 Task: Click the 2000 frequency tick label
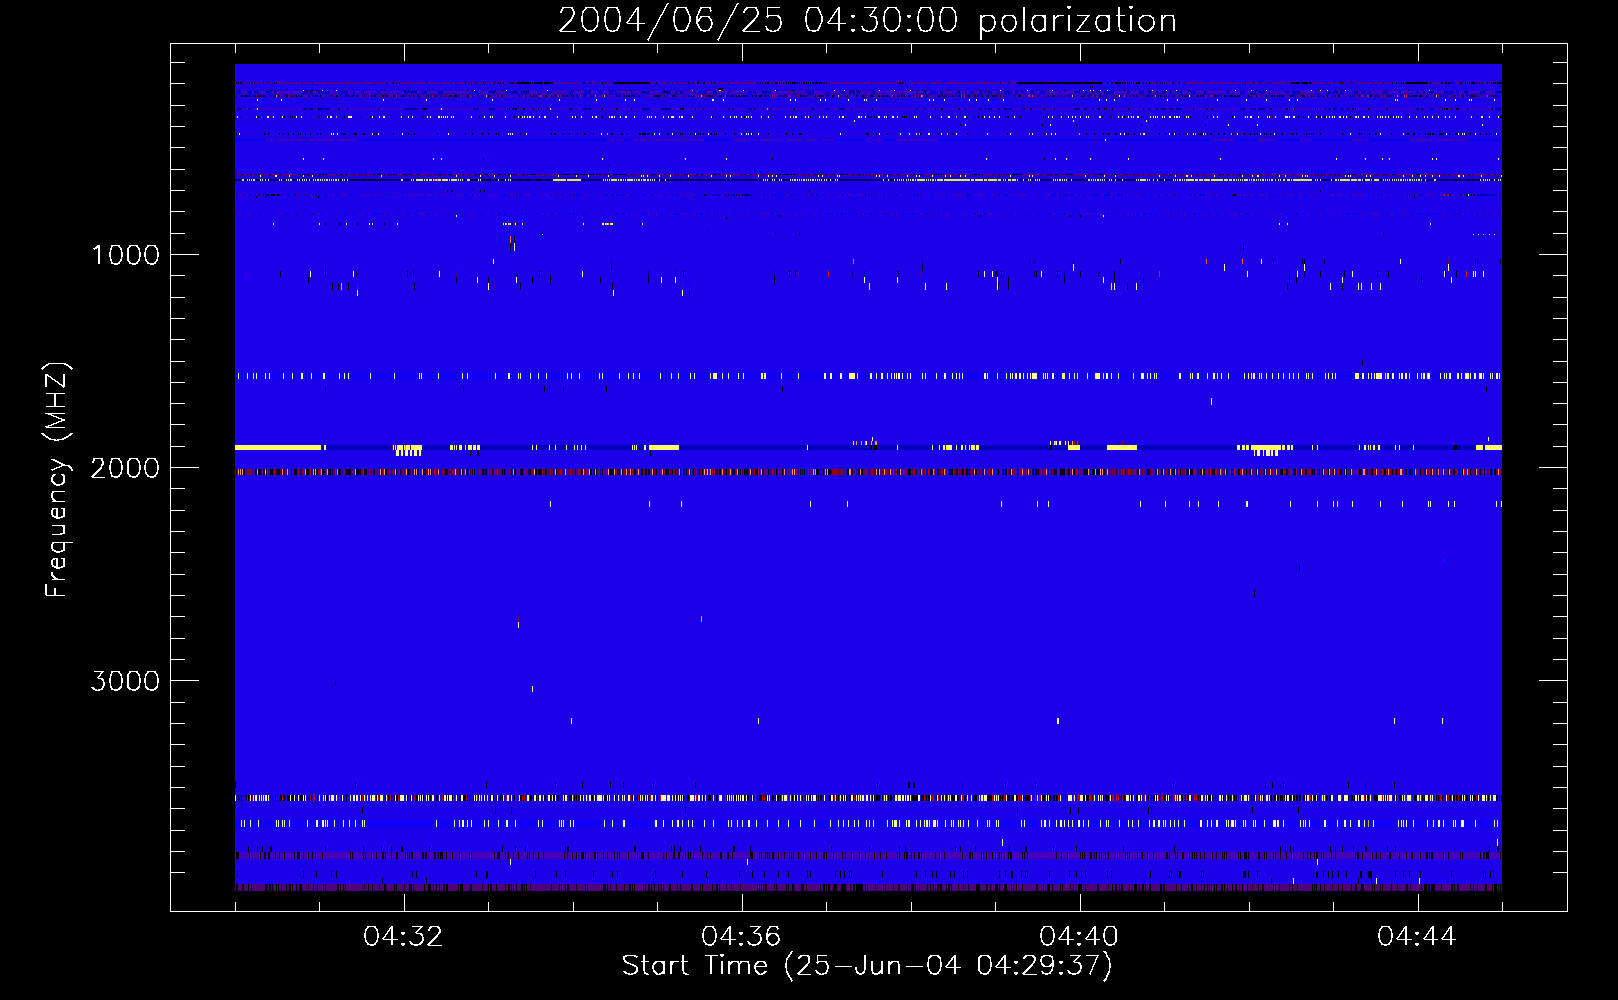coord(125,468)
